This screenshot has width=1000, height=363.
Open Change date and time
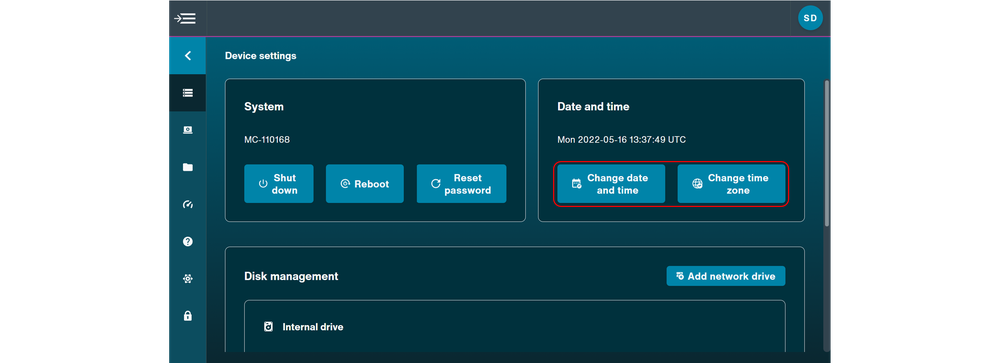click(x=611, y=184)
